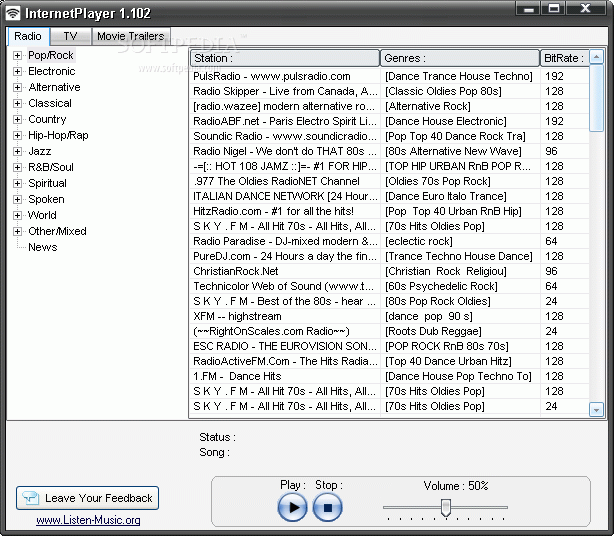Select the ChristianRock.Net station
Screen dimensions: 614x536
pos(390,271)
